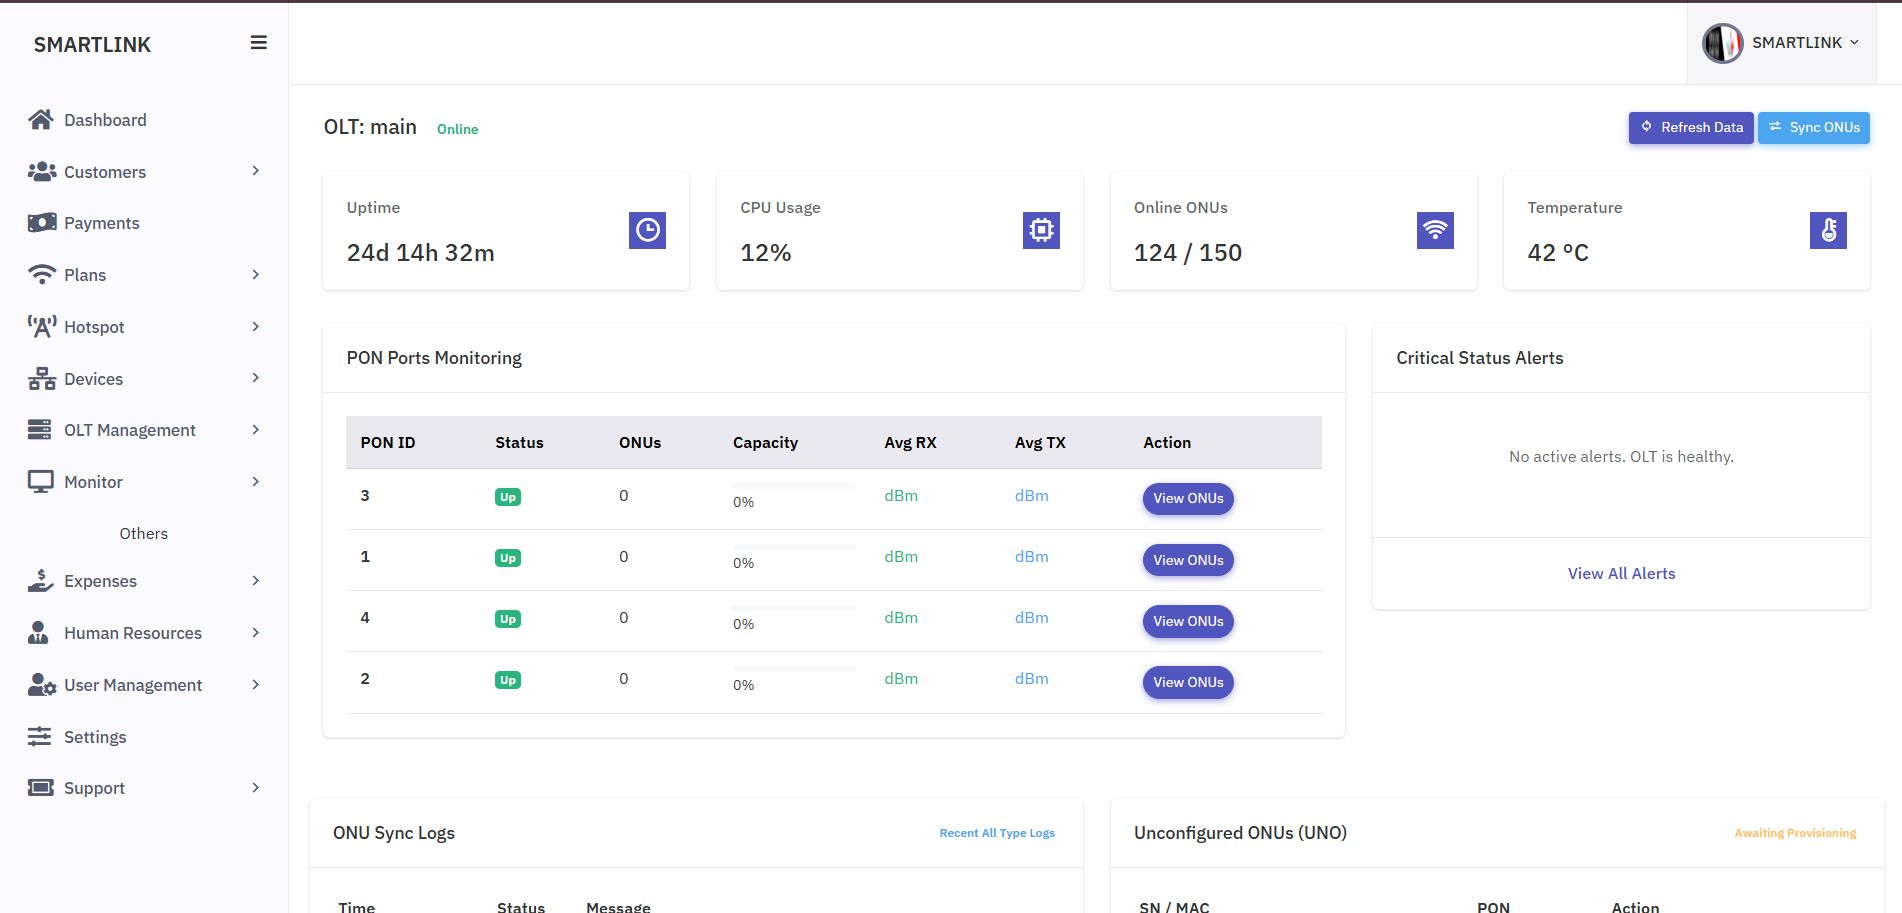Open the View All Alerts link
Screen dimensions: 1902x913
coord(1621,574)
